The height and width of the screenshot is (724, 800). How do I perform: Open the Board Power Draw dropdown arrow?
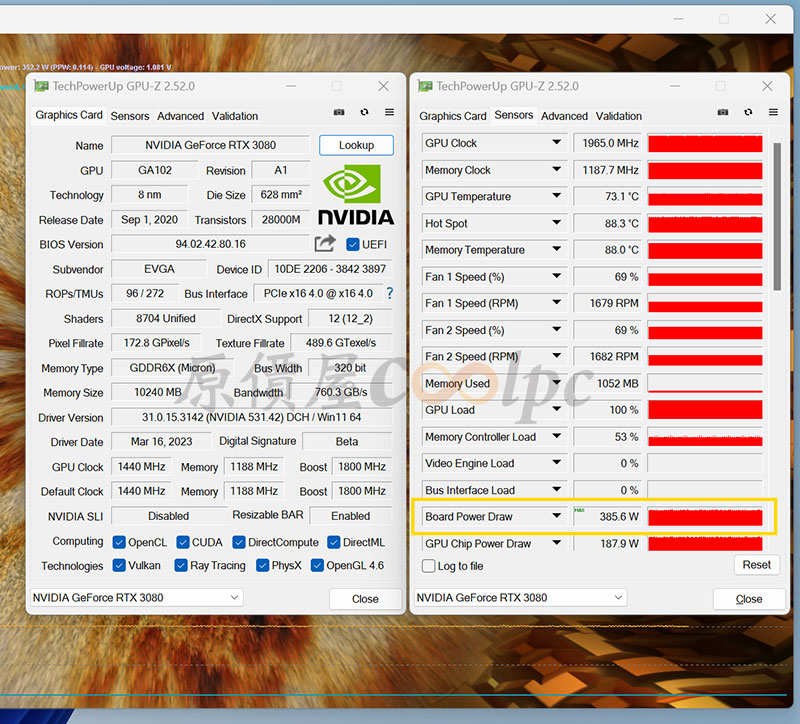tap(557, 516)
